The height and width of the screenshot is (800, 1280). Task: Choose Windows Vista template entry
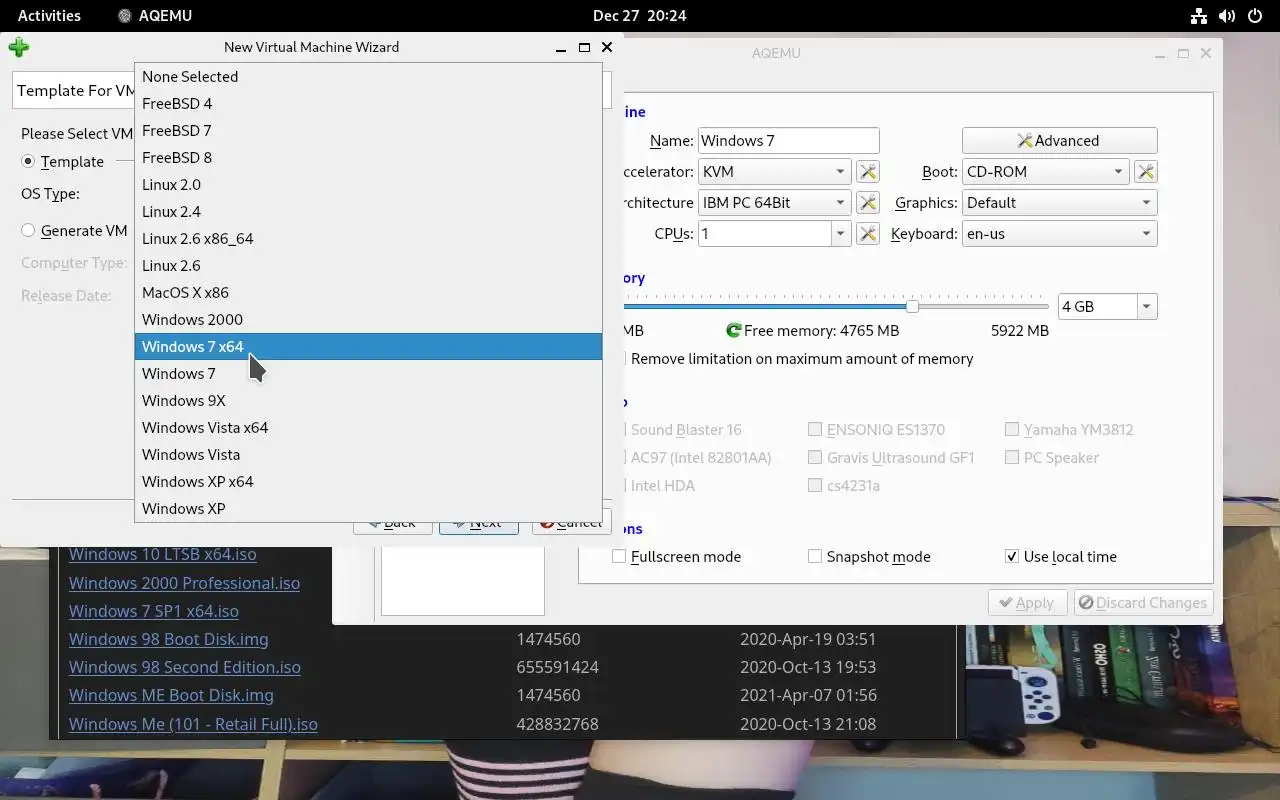tap(368, 454)
